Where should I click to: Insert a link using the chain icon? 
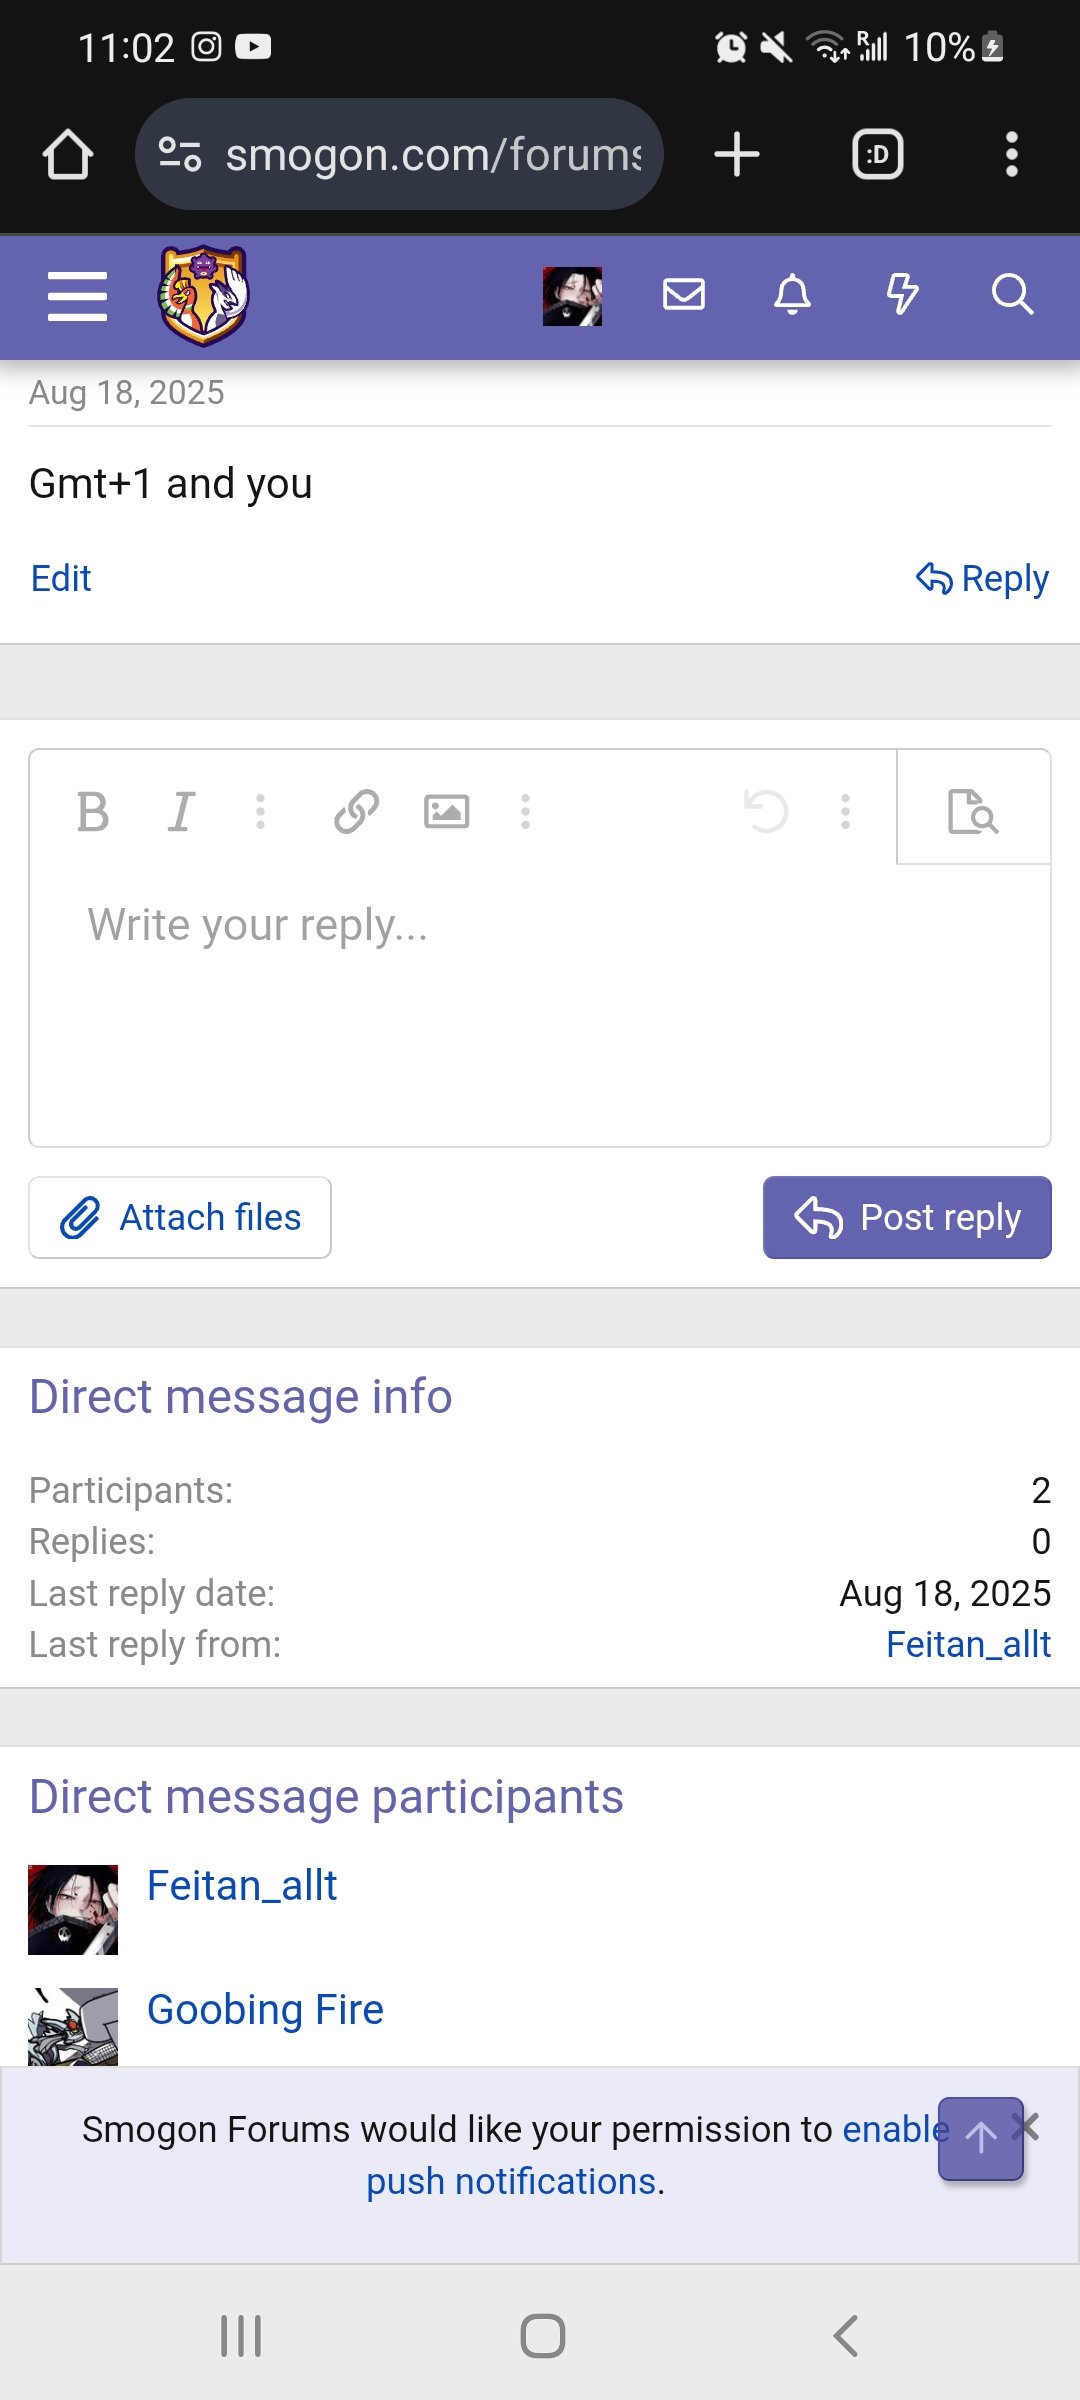pyautogui.click(x=357, y=812)
